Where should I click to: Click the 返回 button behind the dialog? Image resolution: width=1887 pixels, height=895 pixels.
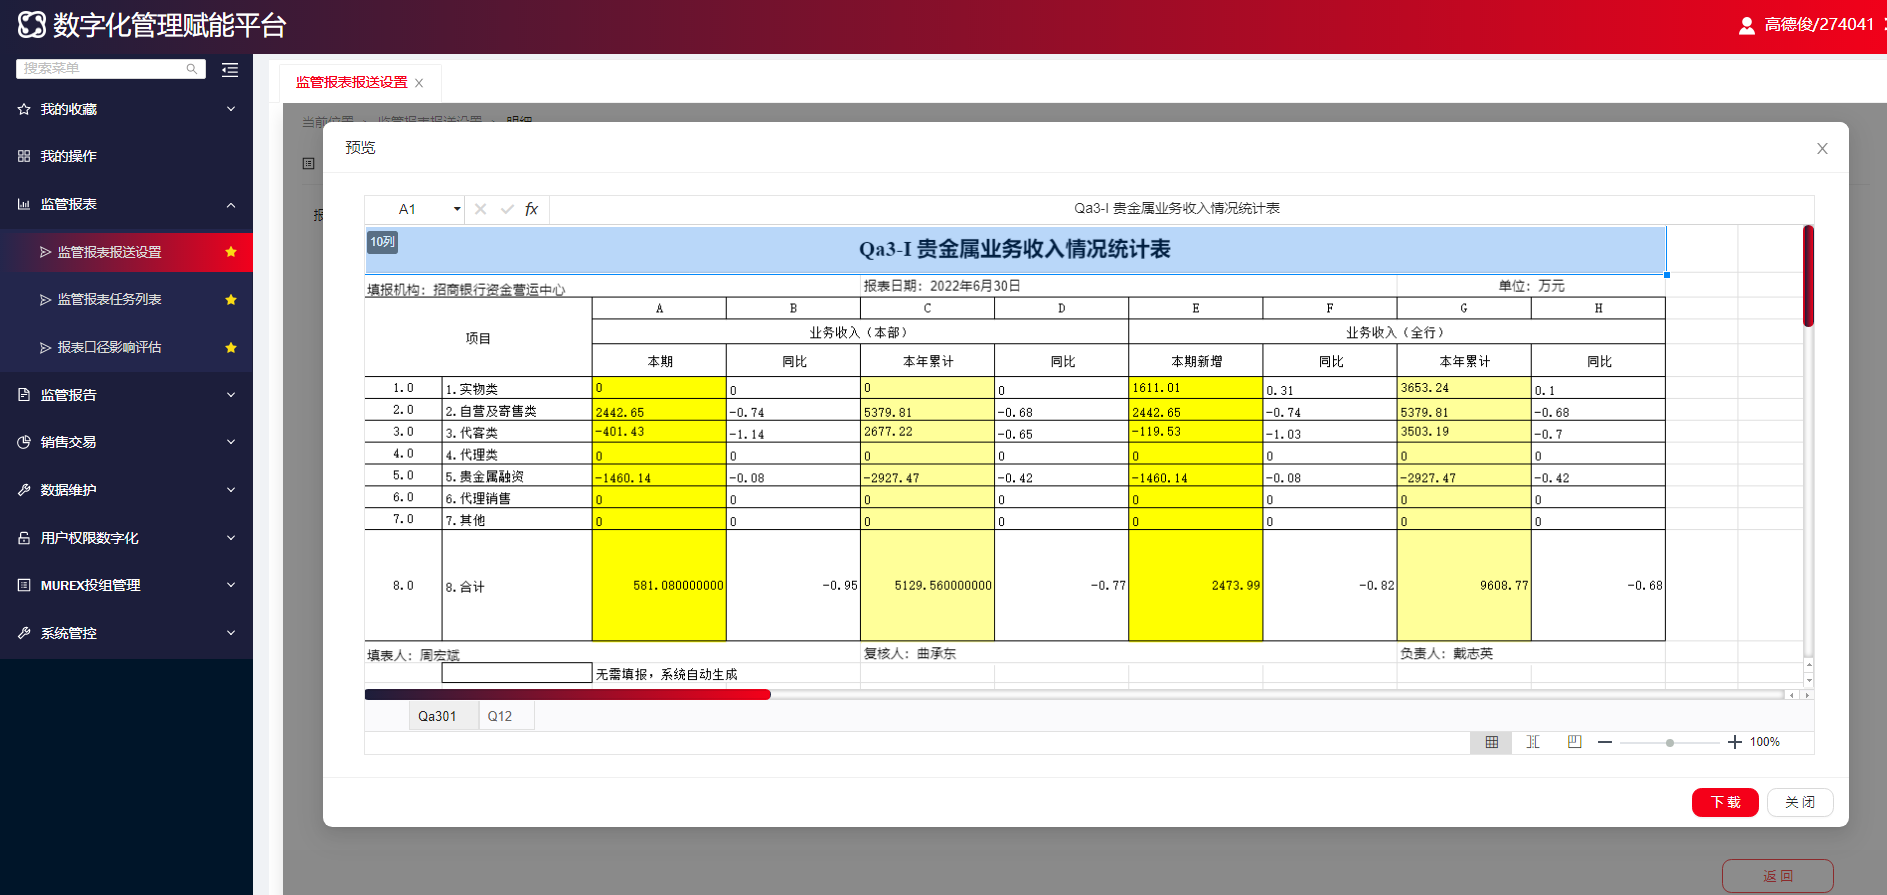(1778, 876)
